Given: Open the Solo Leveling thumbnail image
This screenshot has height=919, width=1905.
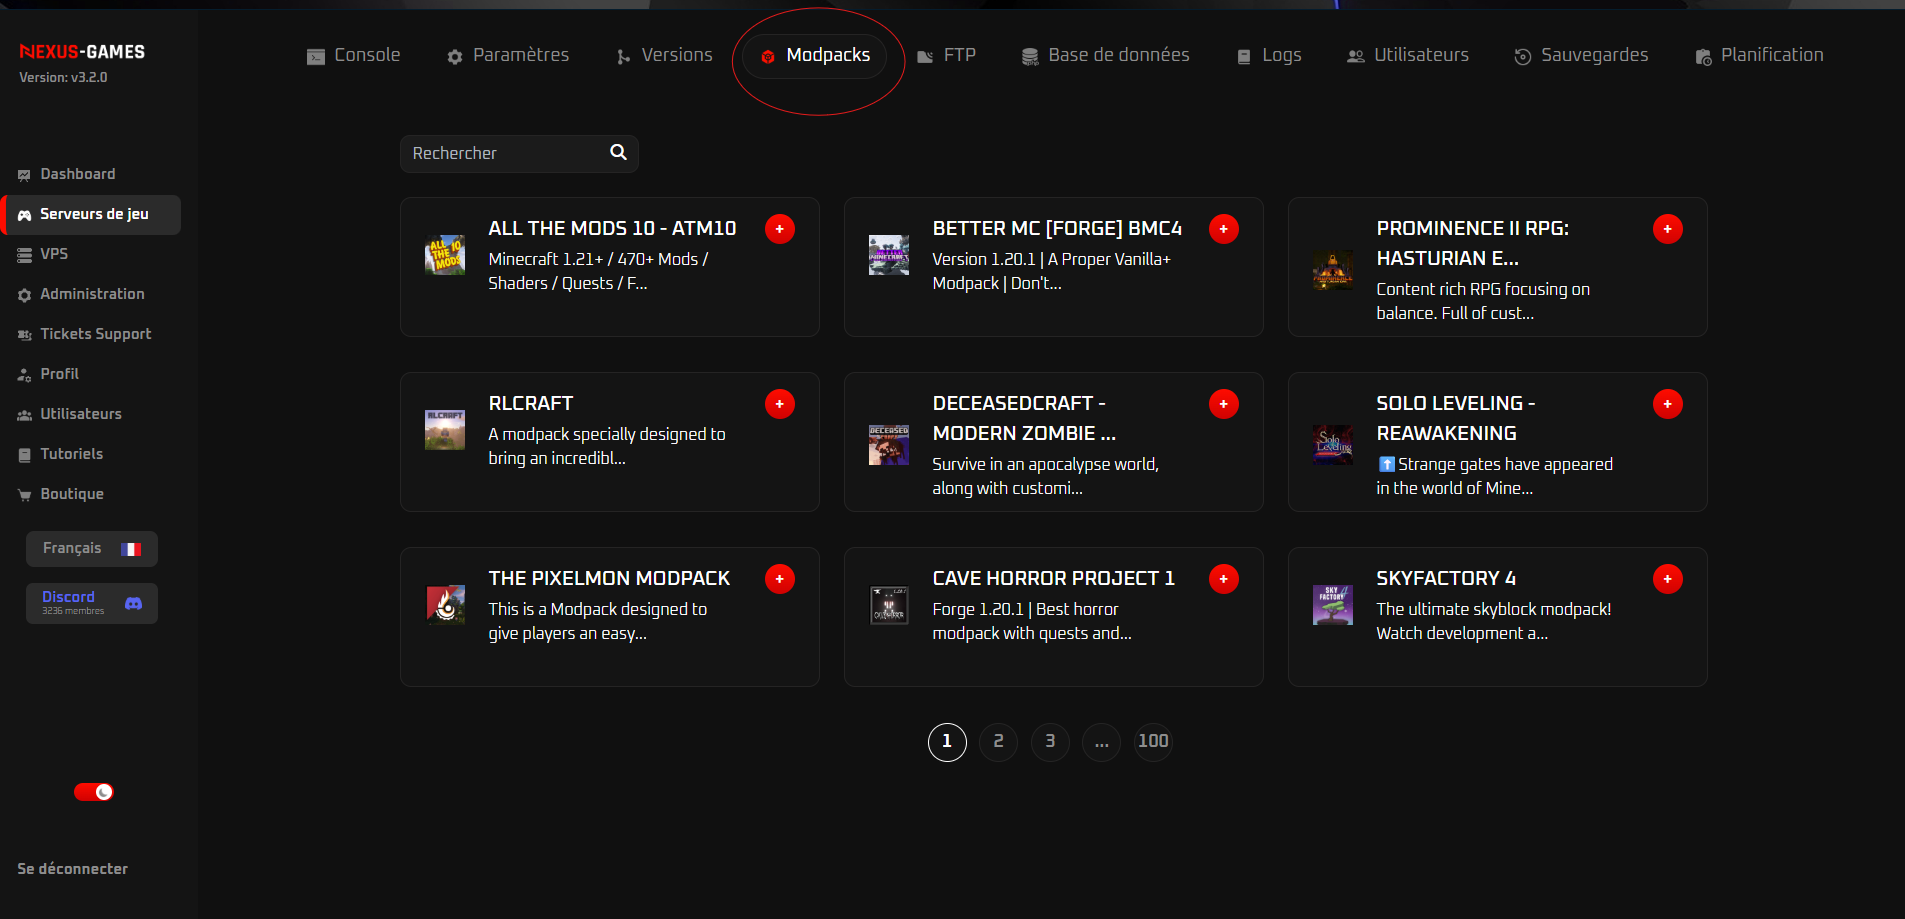Looking at the screenshot, I should [x=1333, y=445].
